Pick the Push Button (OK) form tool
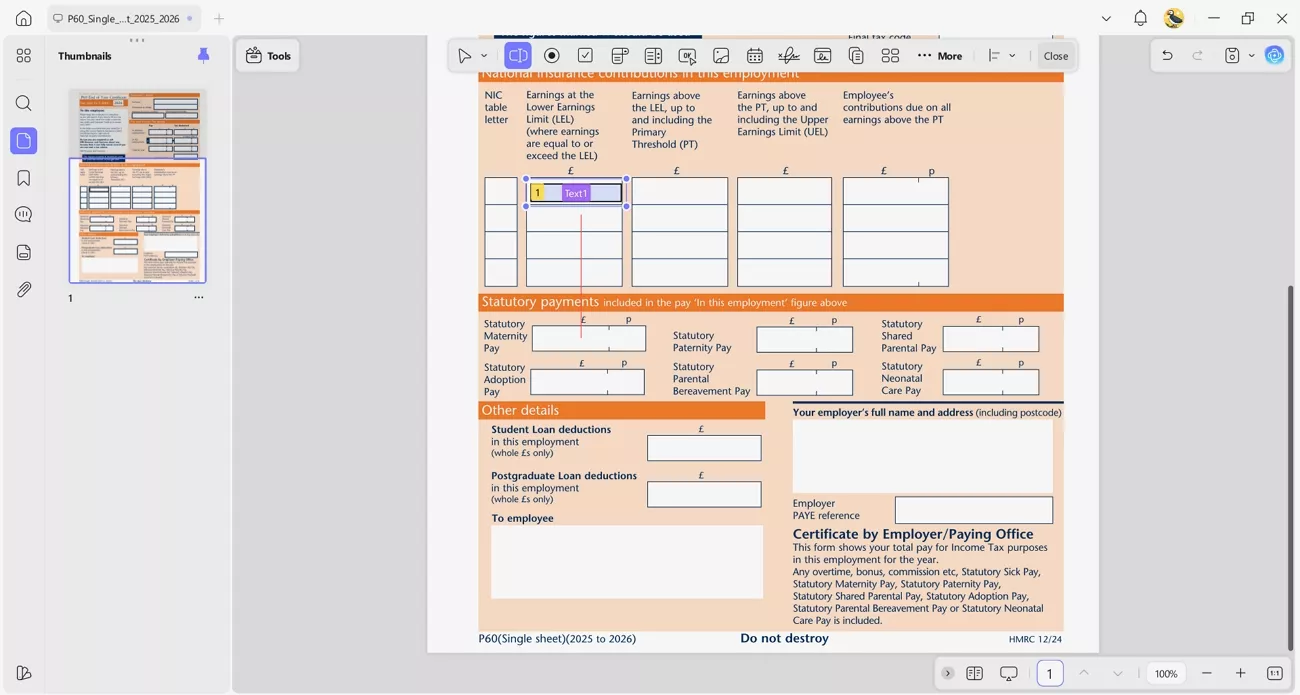Viewport: 1300px width, 695px height. click(687, 55)
